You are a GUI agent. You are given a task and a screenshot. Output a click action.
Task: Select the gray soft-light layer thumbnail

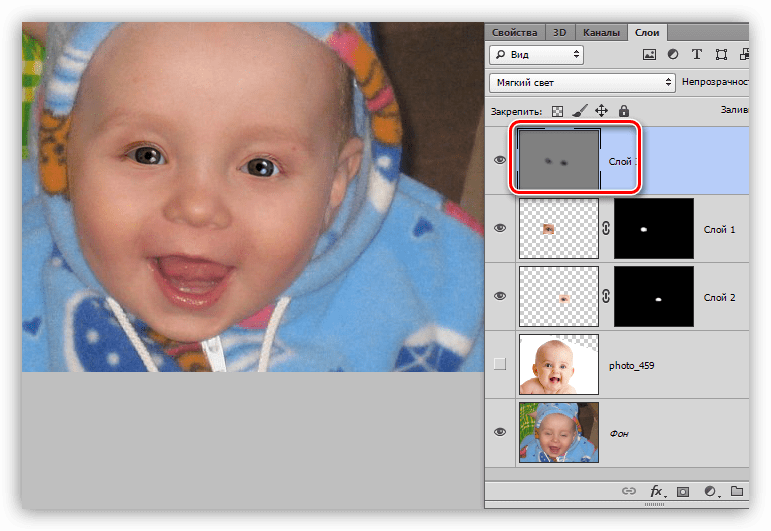point(559,159)
